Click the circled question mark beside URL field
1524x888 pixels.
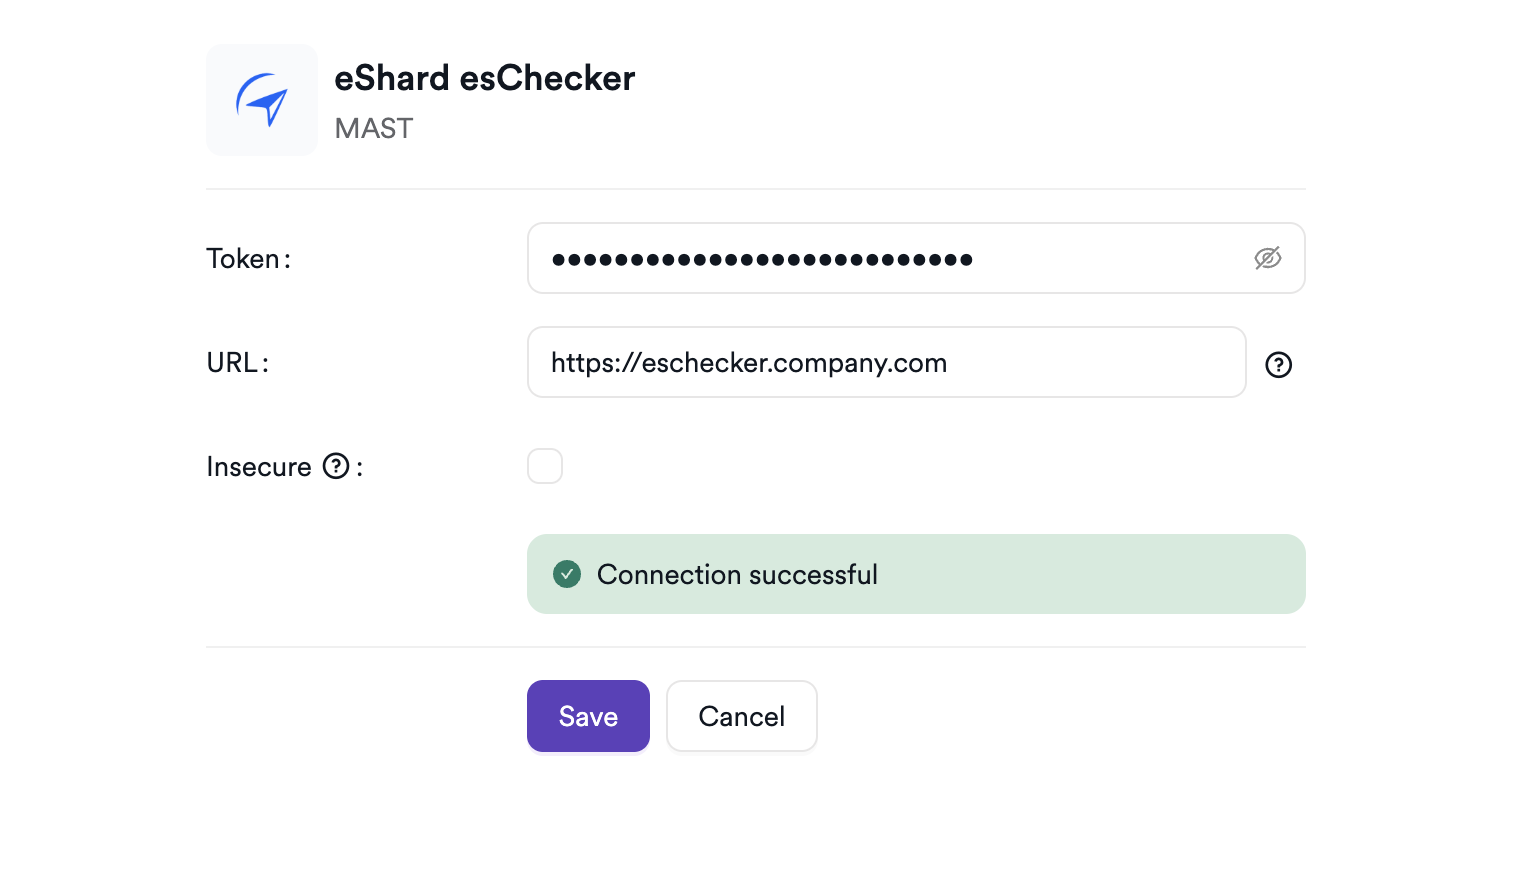point(1278,364)
